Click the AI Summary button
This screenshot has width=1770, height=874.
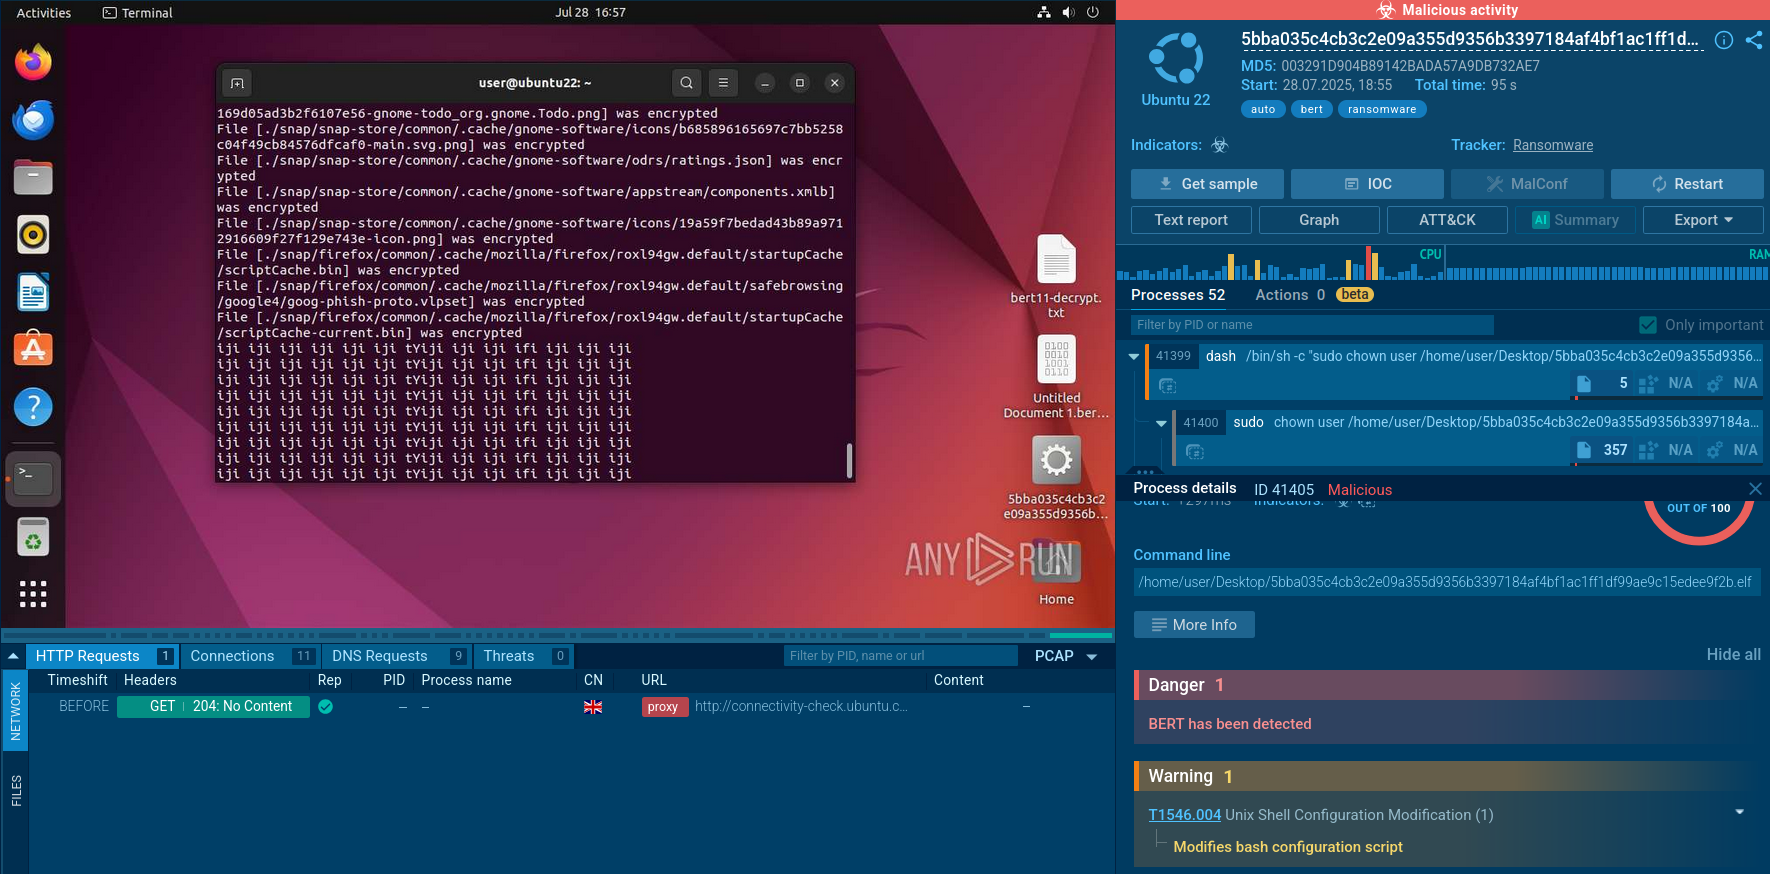(x=1575, y=220)
